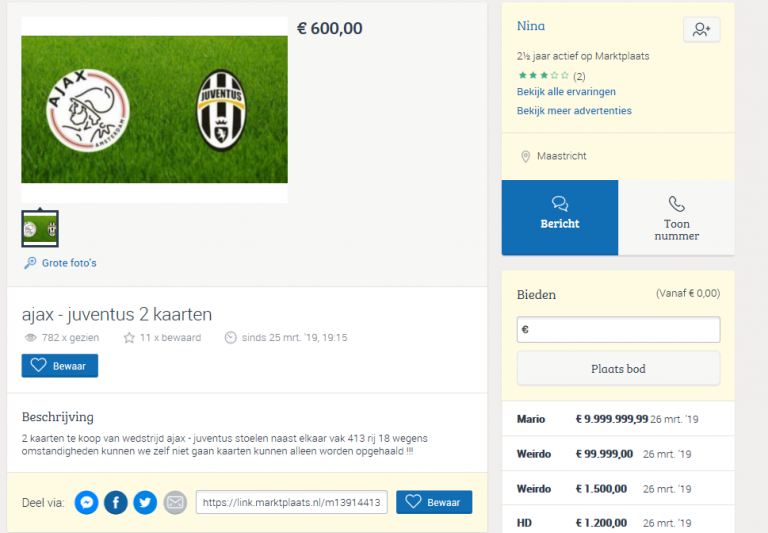Open Bekijk meer advertenties link
This screenshot has height=533, width=768.
[574, 111]
